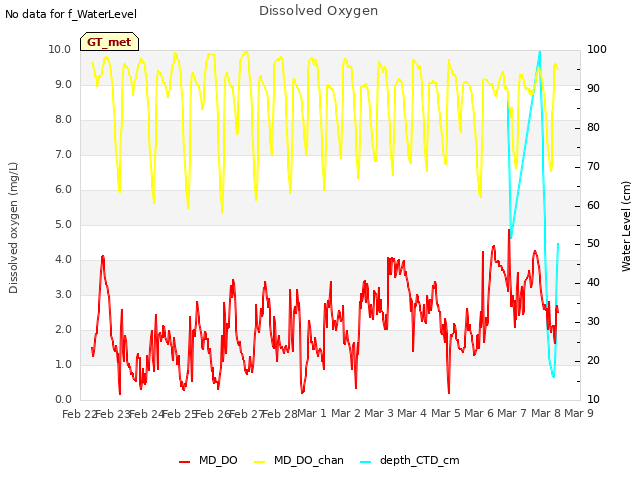Click the 10.0 left axis tick label

tap(60, 49)
